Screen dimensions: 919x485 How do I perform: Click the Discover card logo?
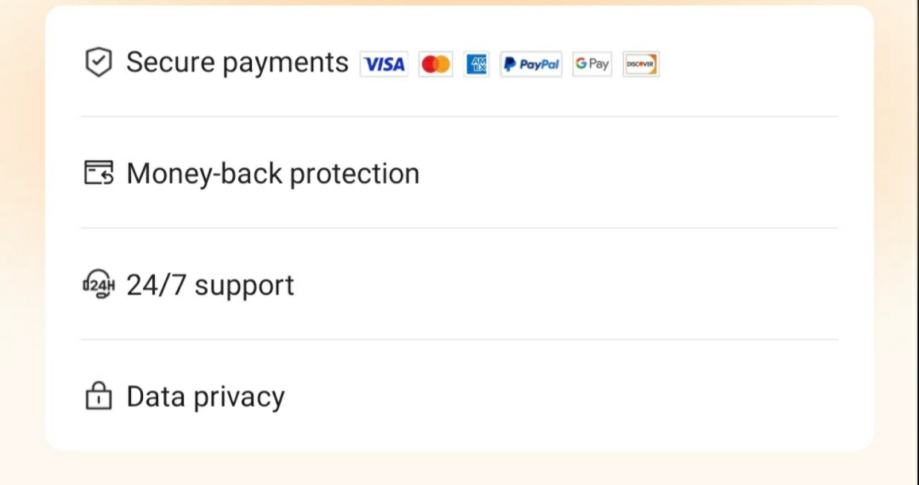click(x=640, y=65)
